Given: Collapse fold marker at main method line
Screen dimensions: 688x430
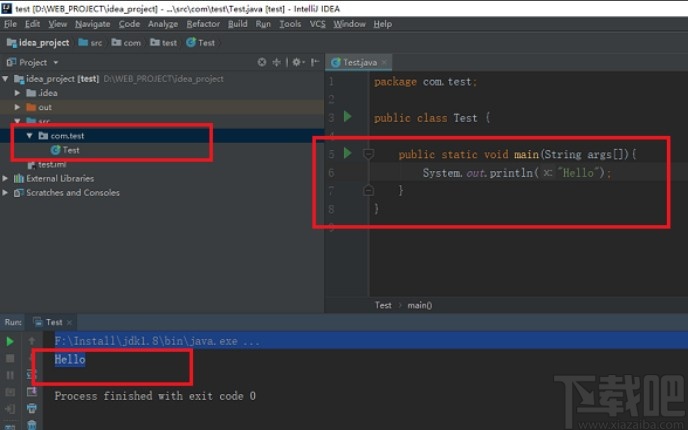Looking at the screenshot, I should [369, 154].
